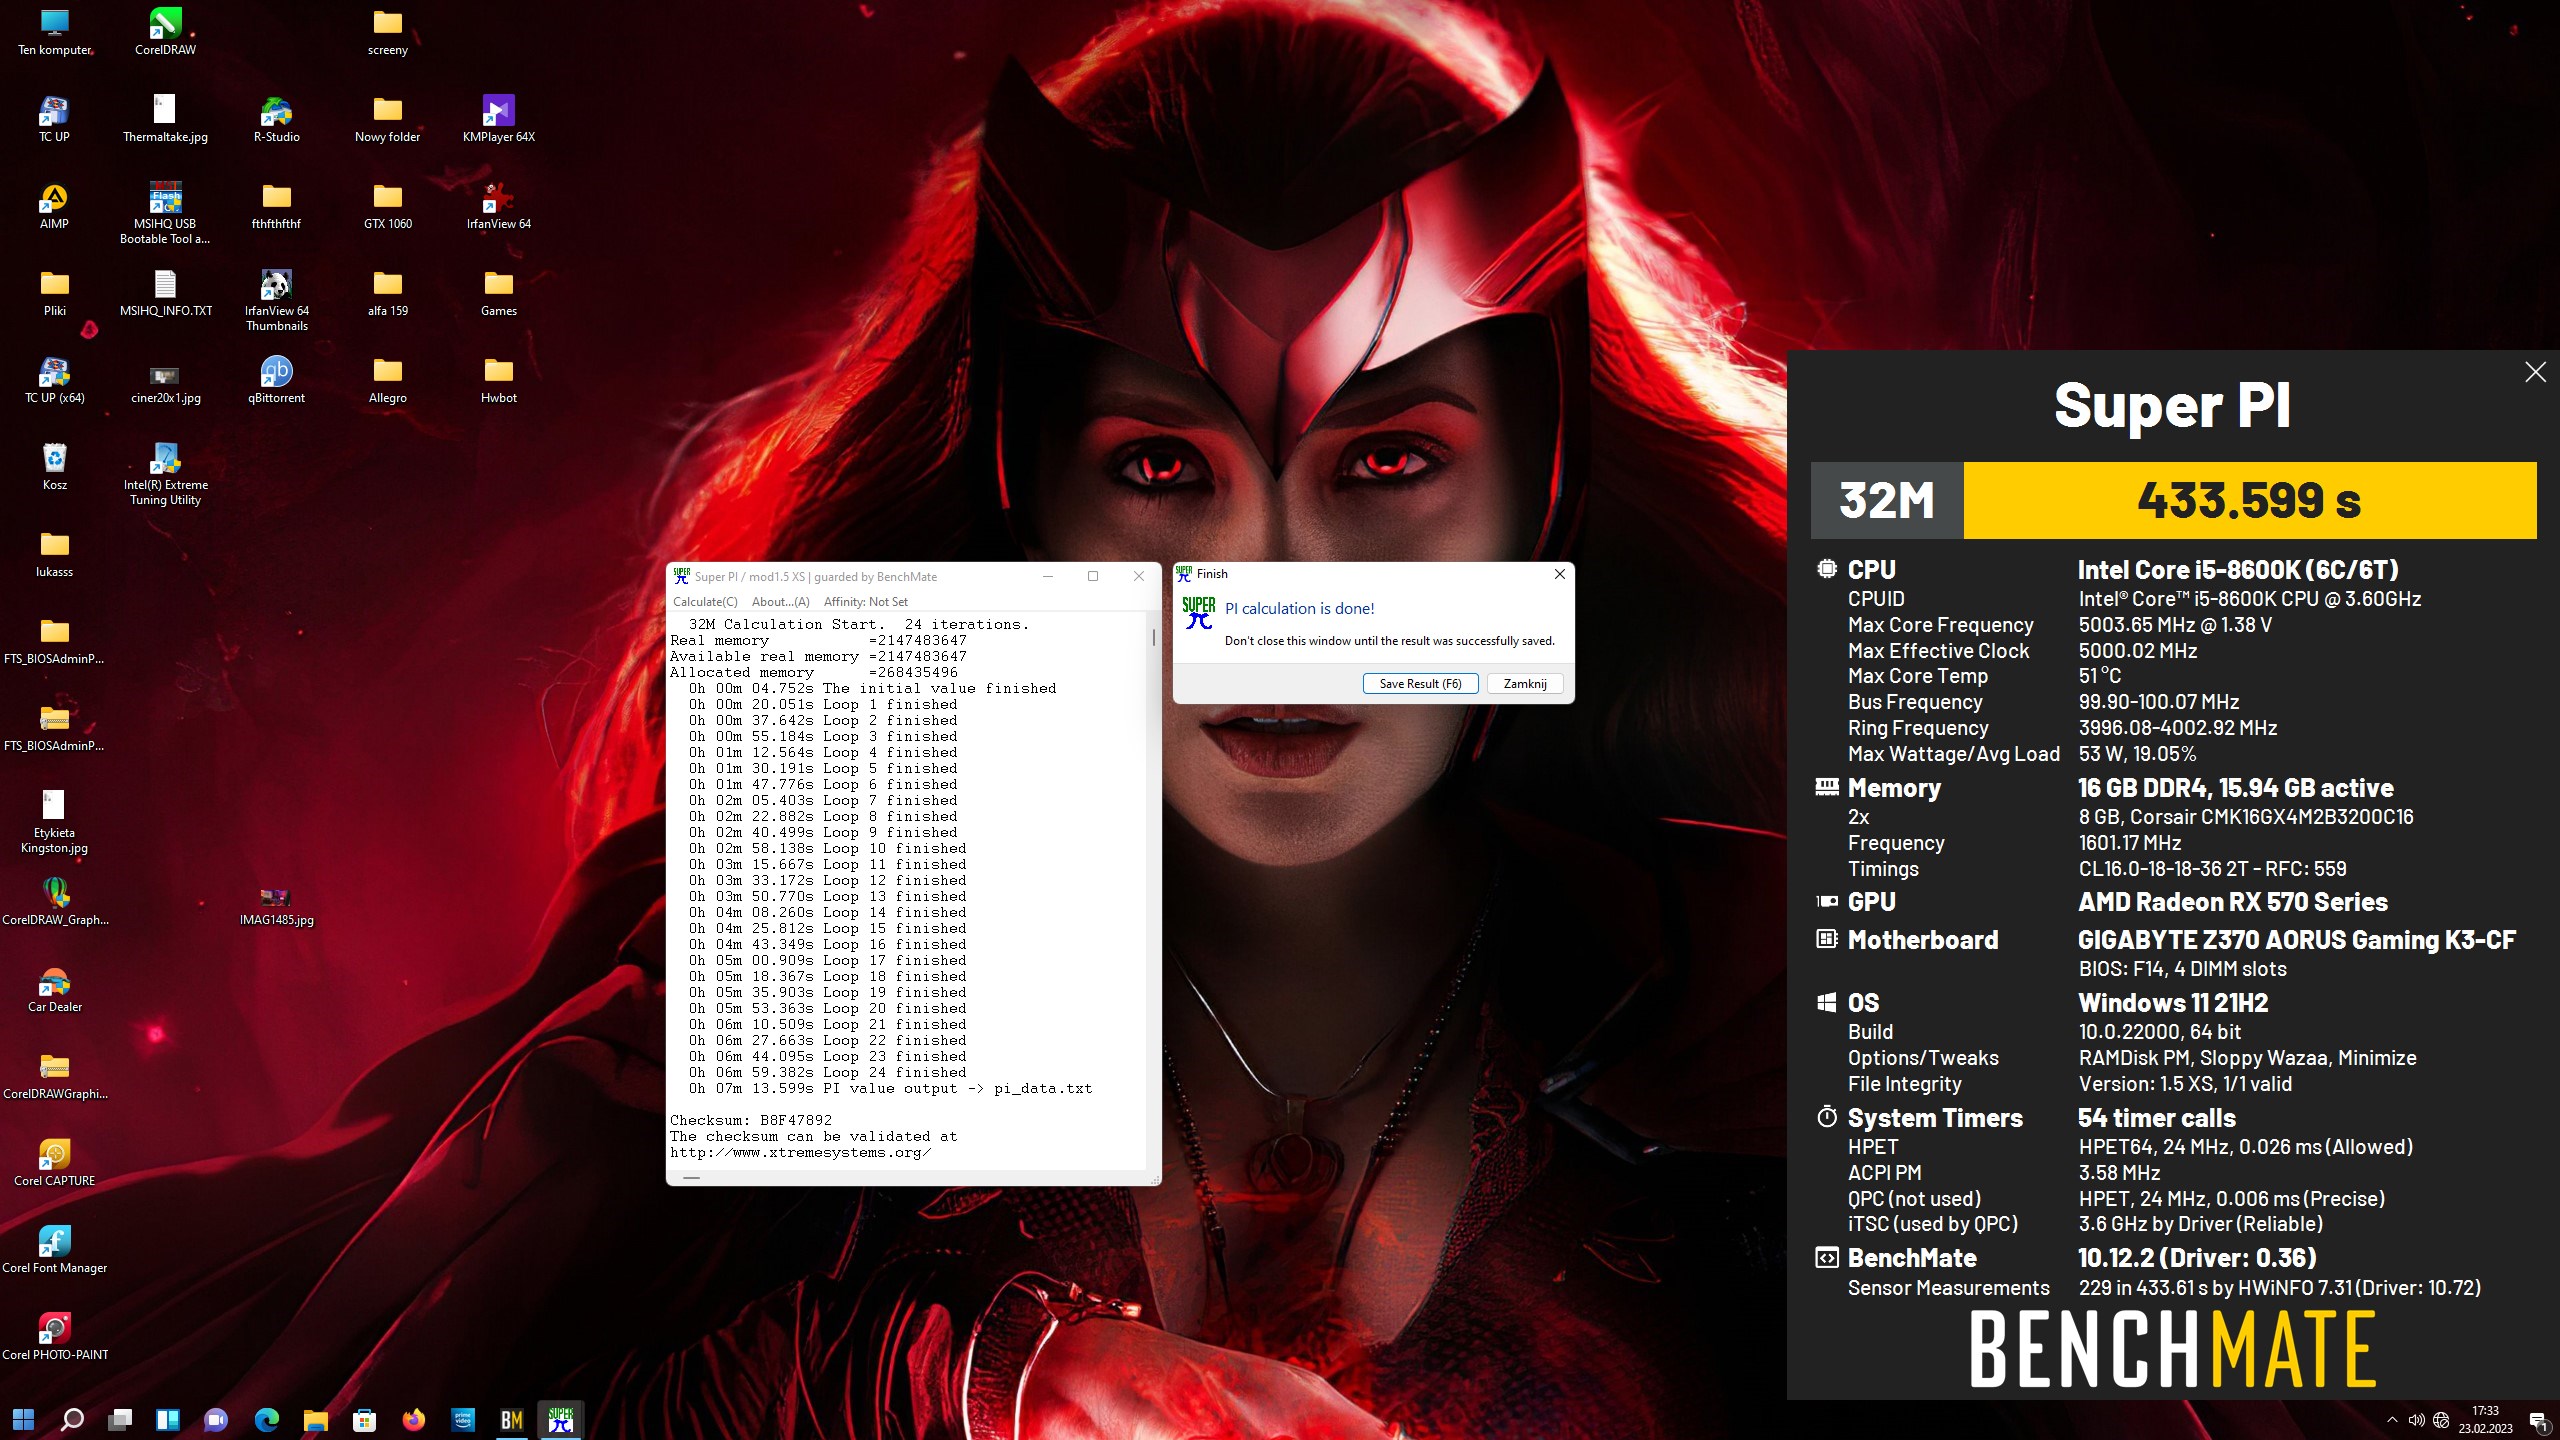2560x1440 pixels.
Task: Open clock and date 17:33 flyout
Action: 2485,1420
